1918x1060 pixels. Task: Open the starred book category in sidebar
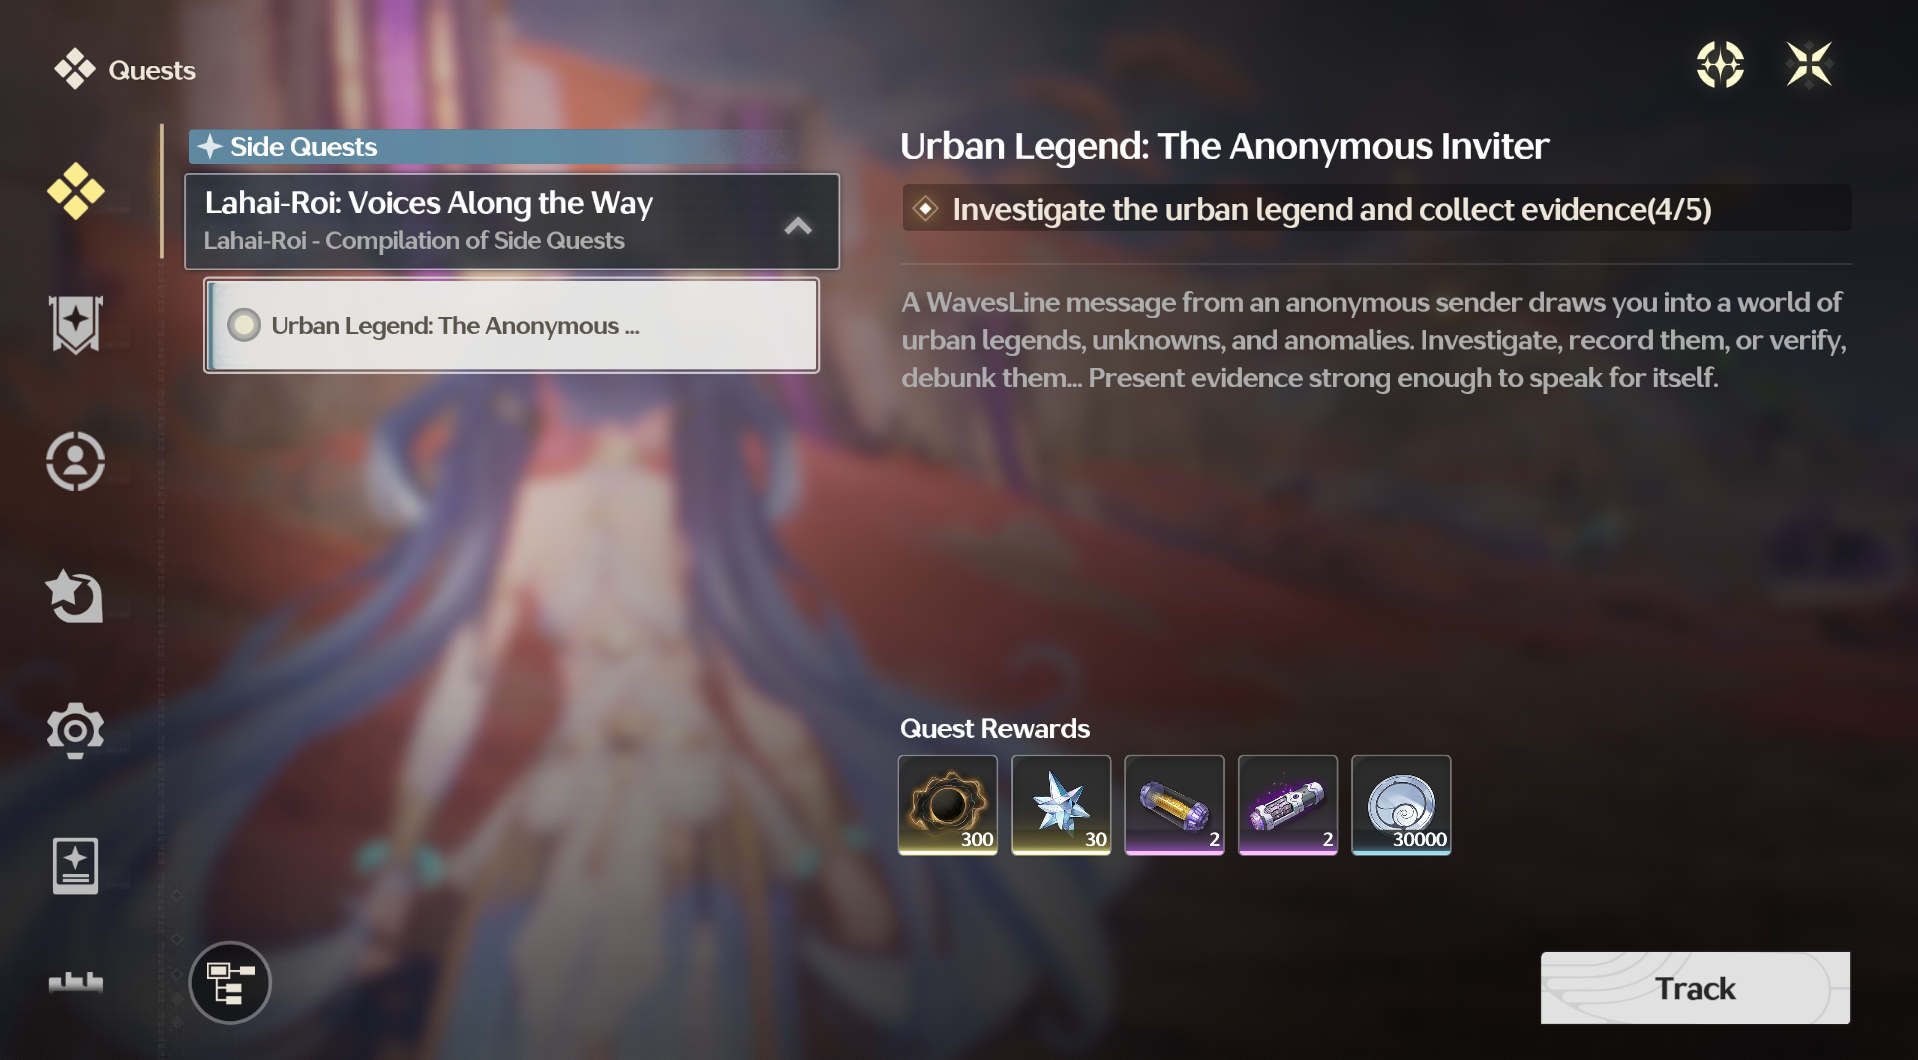point(75,866)
